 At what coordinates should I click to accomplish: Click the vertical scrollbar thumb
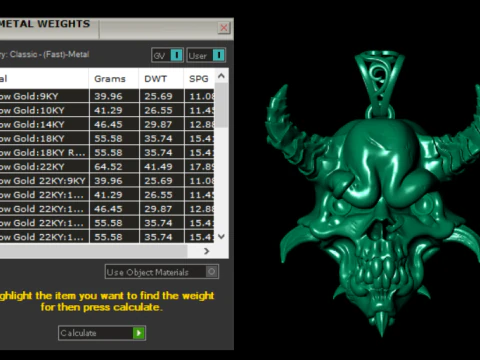[221, 105]
